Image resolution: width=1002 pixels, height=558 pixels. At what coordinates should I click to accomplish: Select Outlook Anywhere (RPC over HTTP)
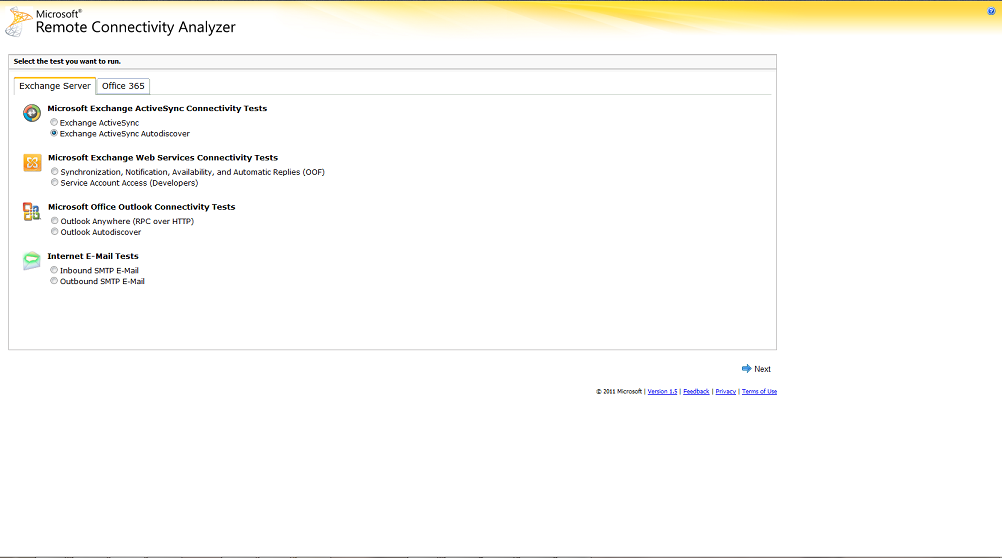[55, 221]
